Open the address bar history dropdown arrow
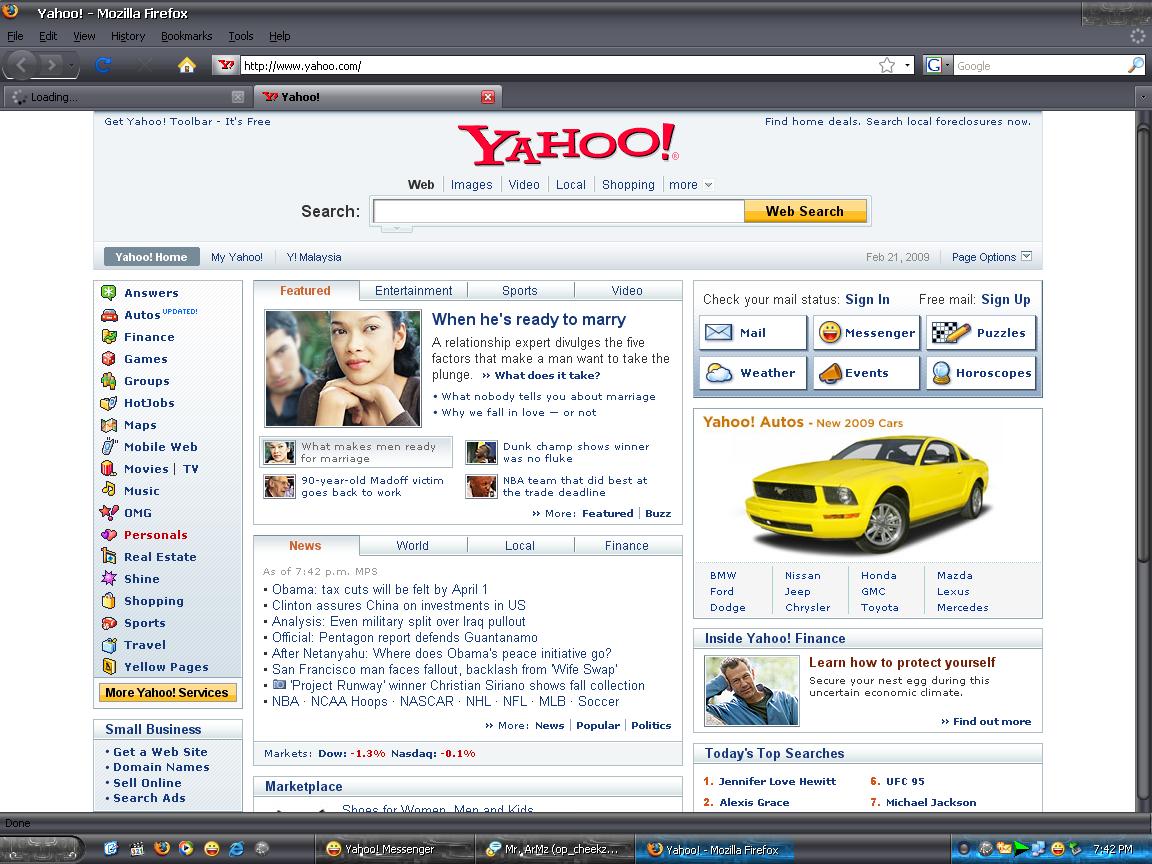The image size is (1152, 864). (907, 65)
